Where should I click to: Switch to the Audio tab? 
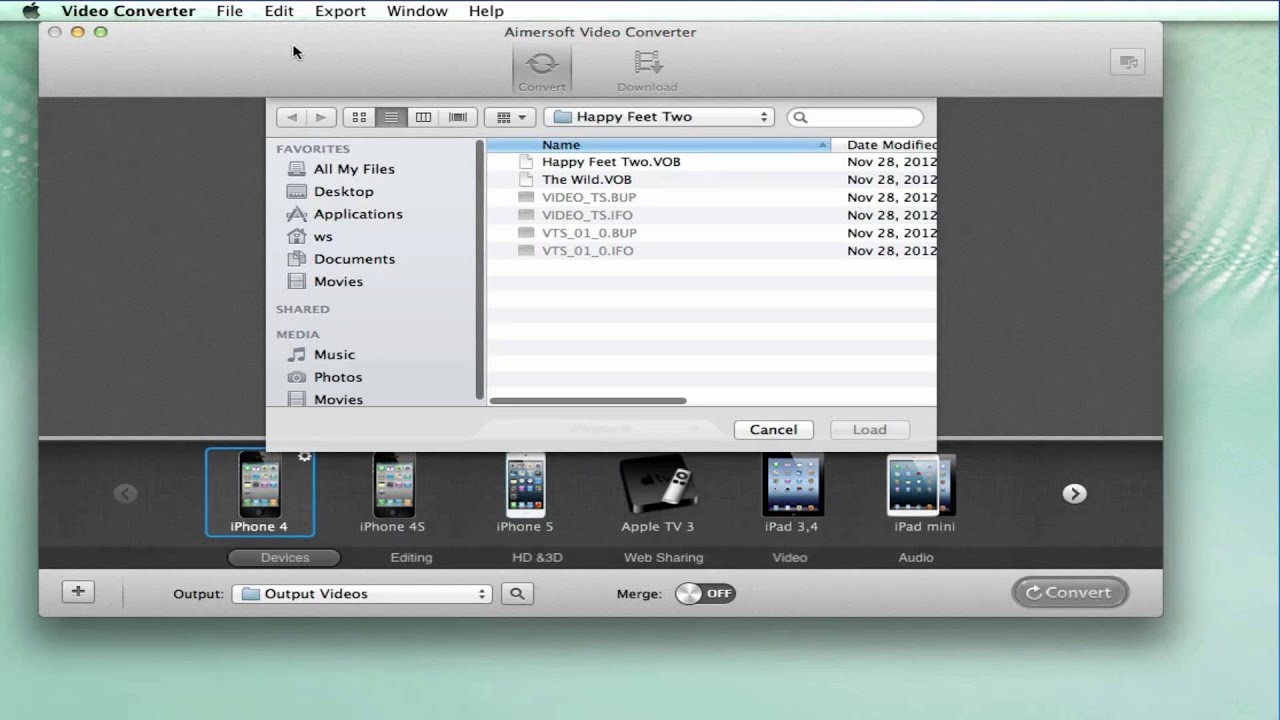[x=916, y=558]
